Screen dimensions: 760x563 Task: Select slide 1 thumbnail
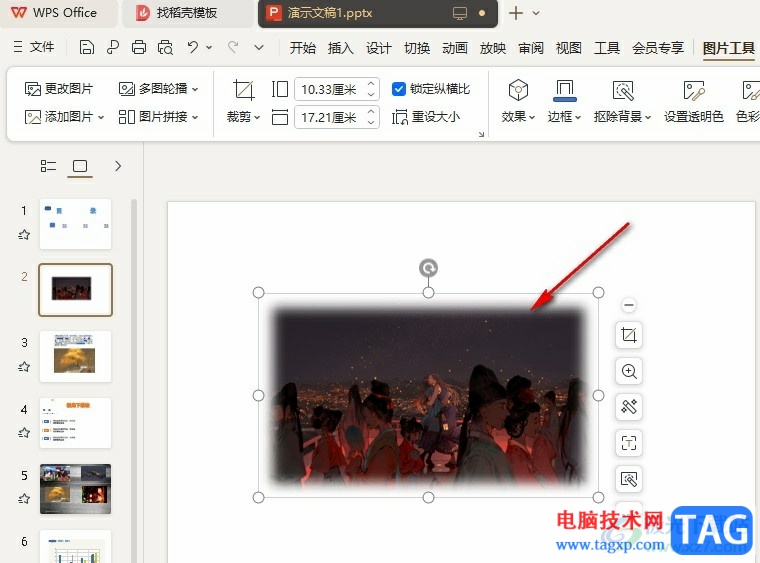(75, 224)
